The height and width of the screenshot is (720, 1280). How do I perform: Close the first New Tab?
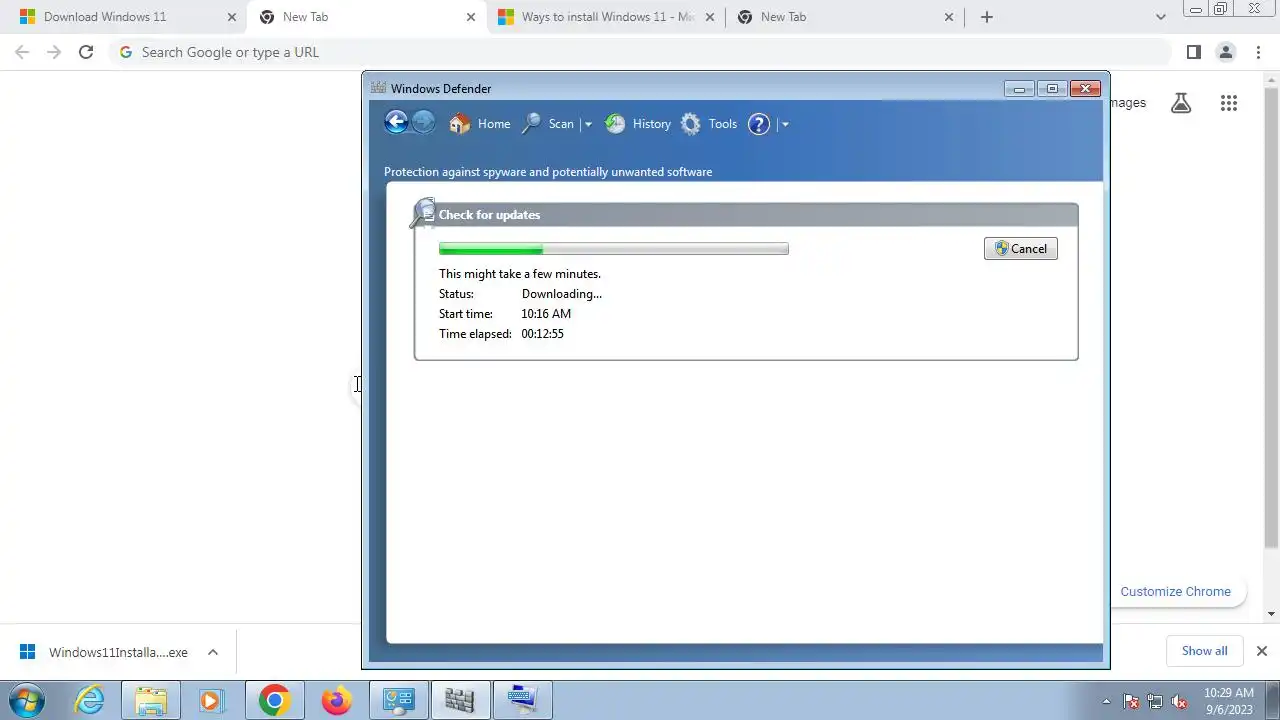tap(471, 17)
